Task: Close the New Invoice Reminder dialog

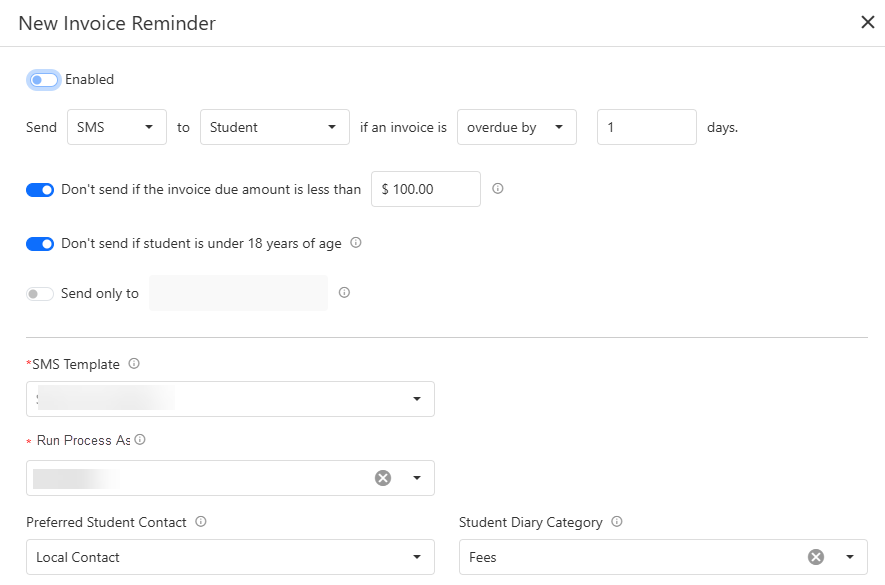Action: click(x=867, y=22)
